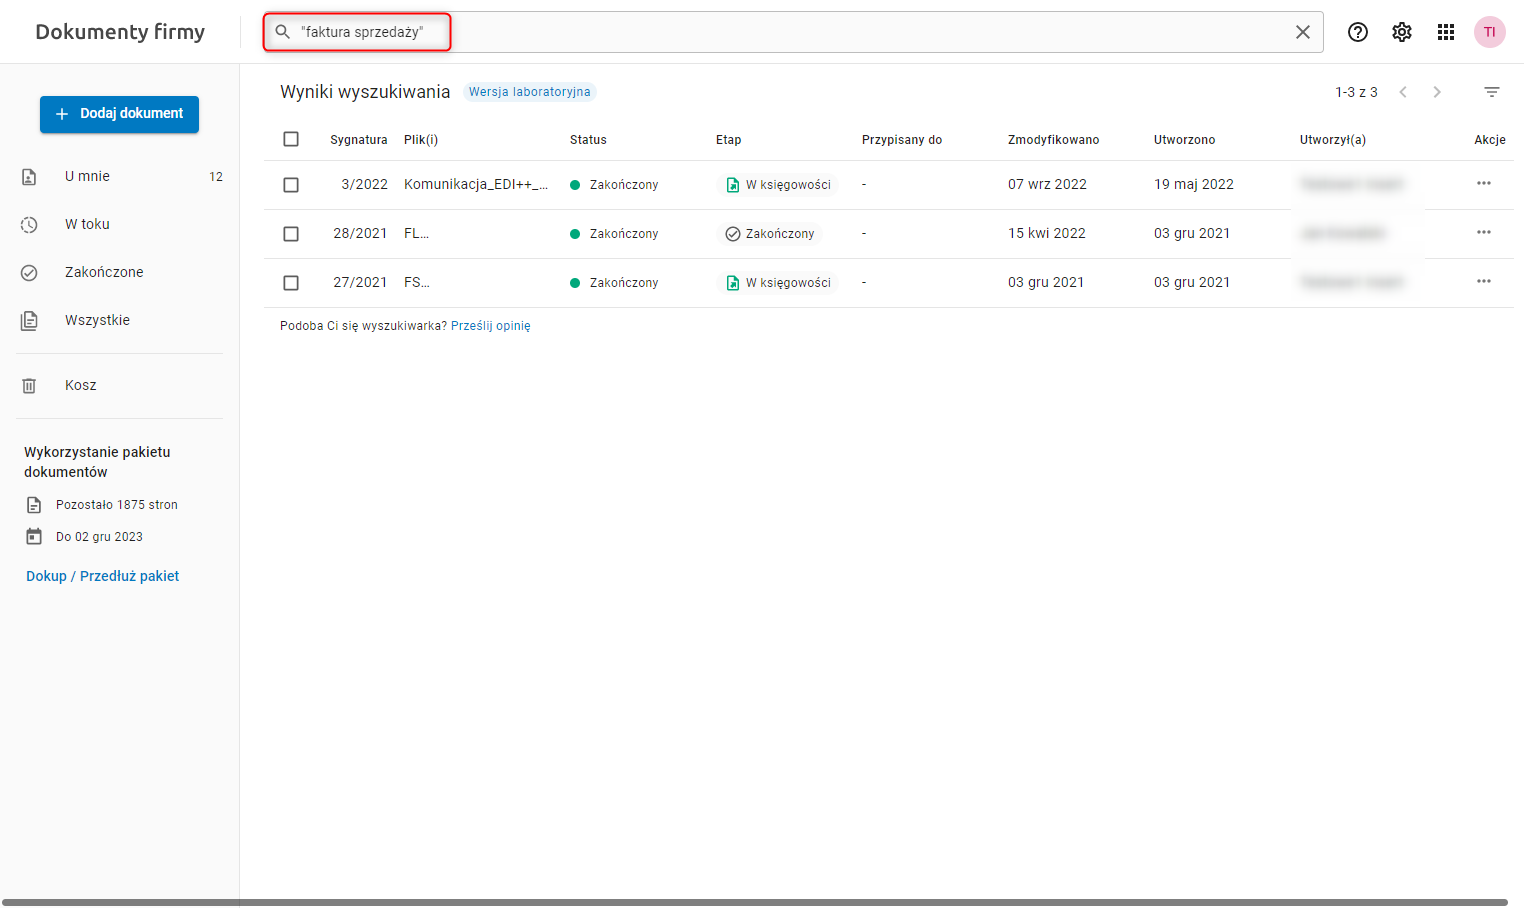
Task: Go to previous results page
Action: (x=1403, y=92)
